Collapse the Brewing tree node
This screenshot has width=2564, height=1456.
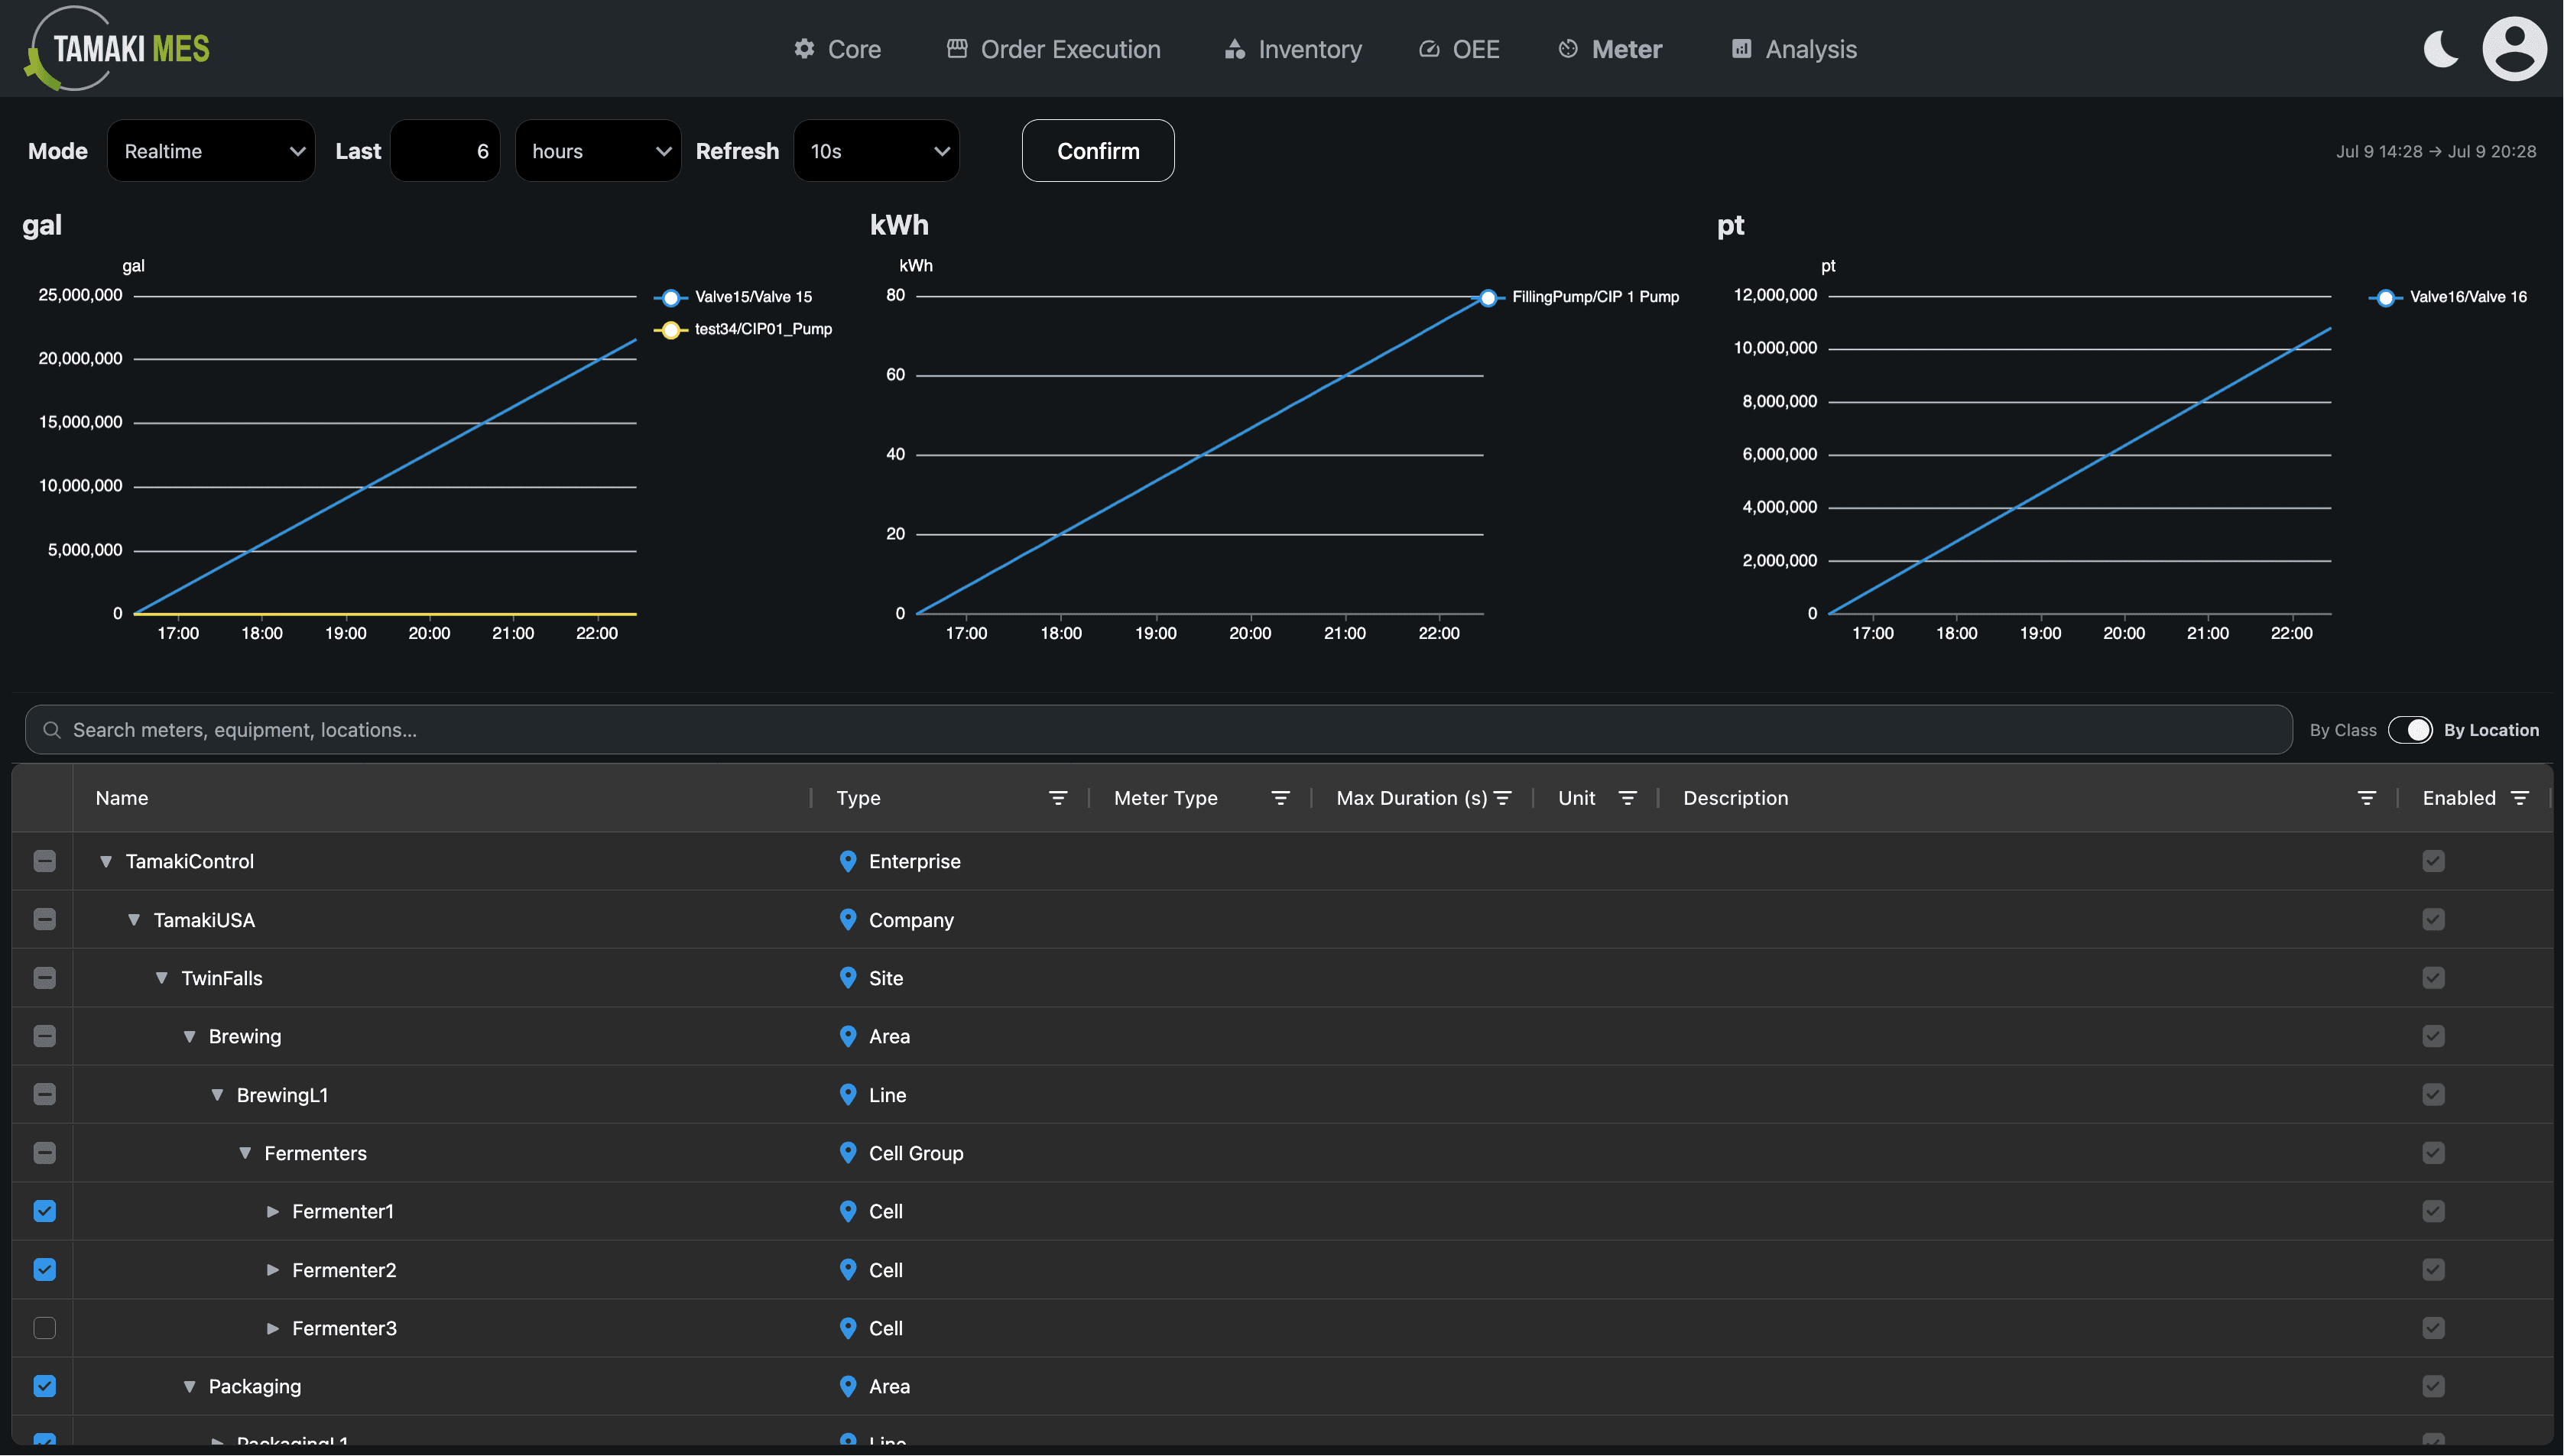point(189,1036)
